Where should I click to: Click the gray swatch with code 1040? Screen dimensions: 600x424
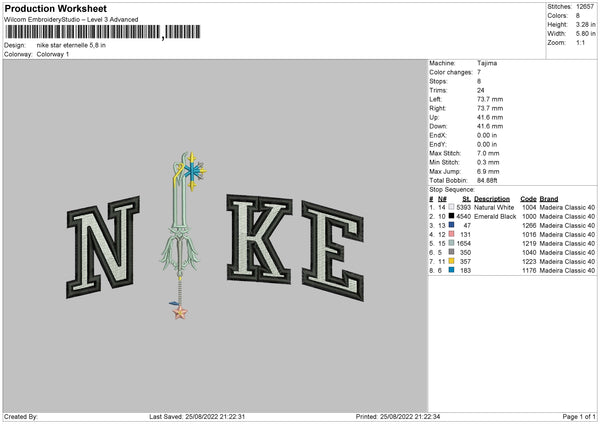click(x=452, y=252)
